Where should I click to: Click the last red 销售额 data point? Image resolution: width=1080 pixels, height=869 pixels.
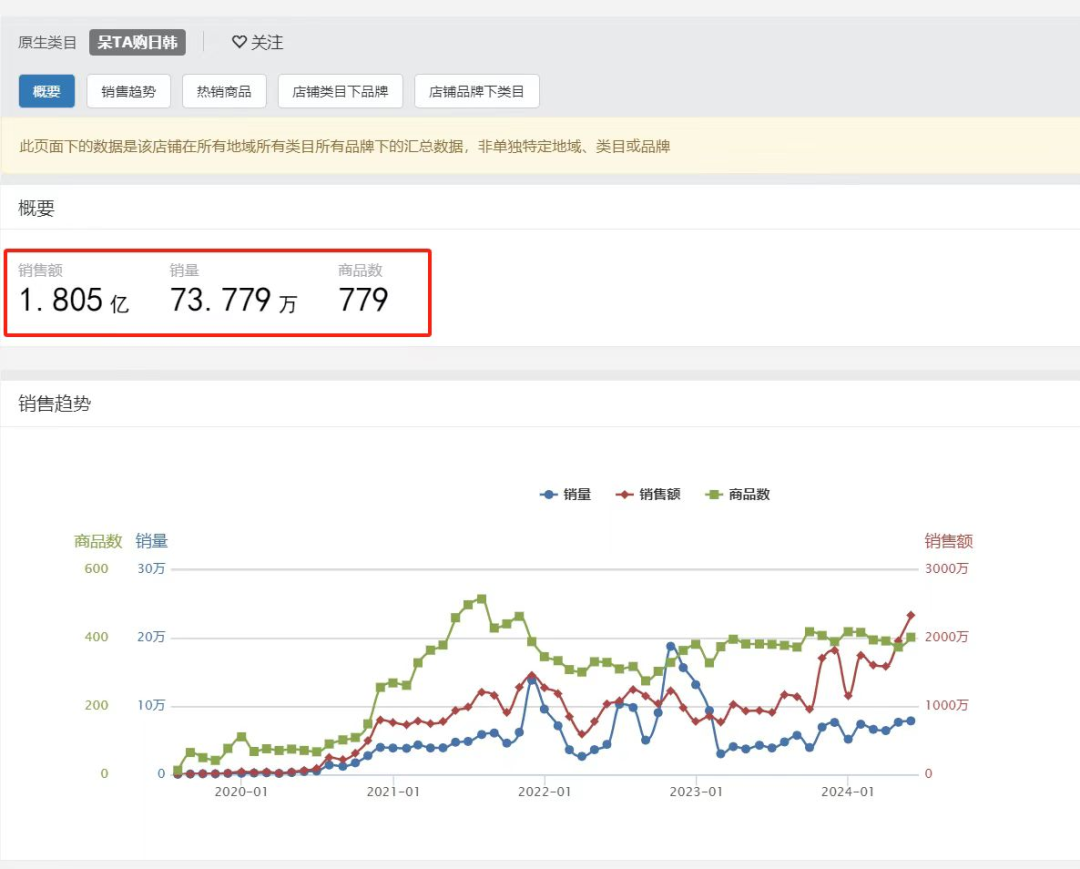(911, 615)
